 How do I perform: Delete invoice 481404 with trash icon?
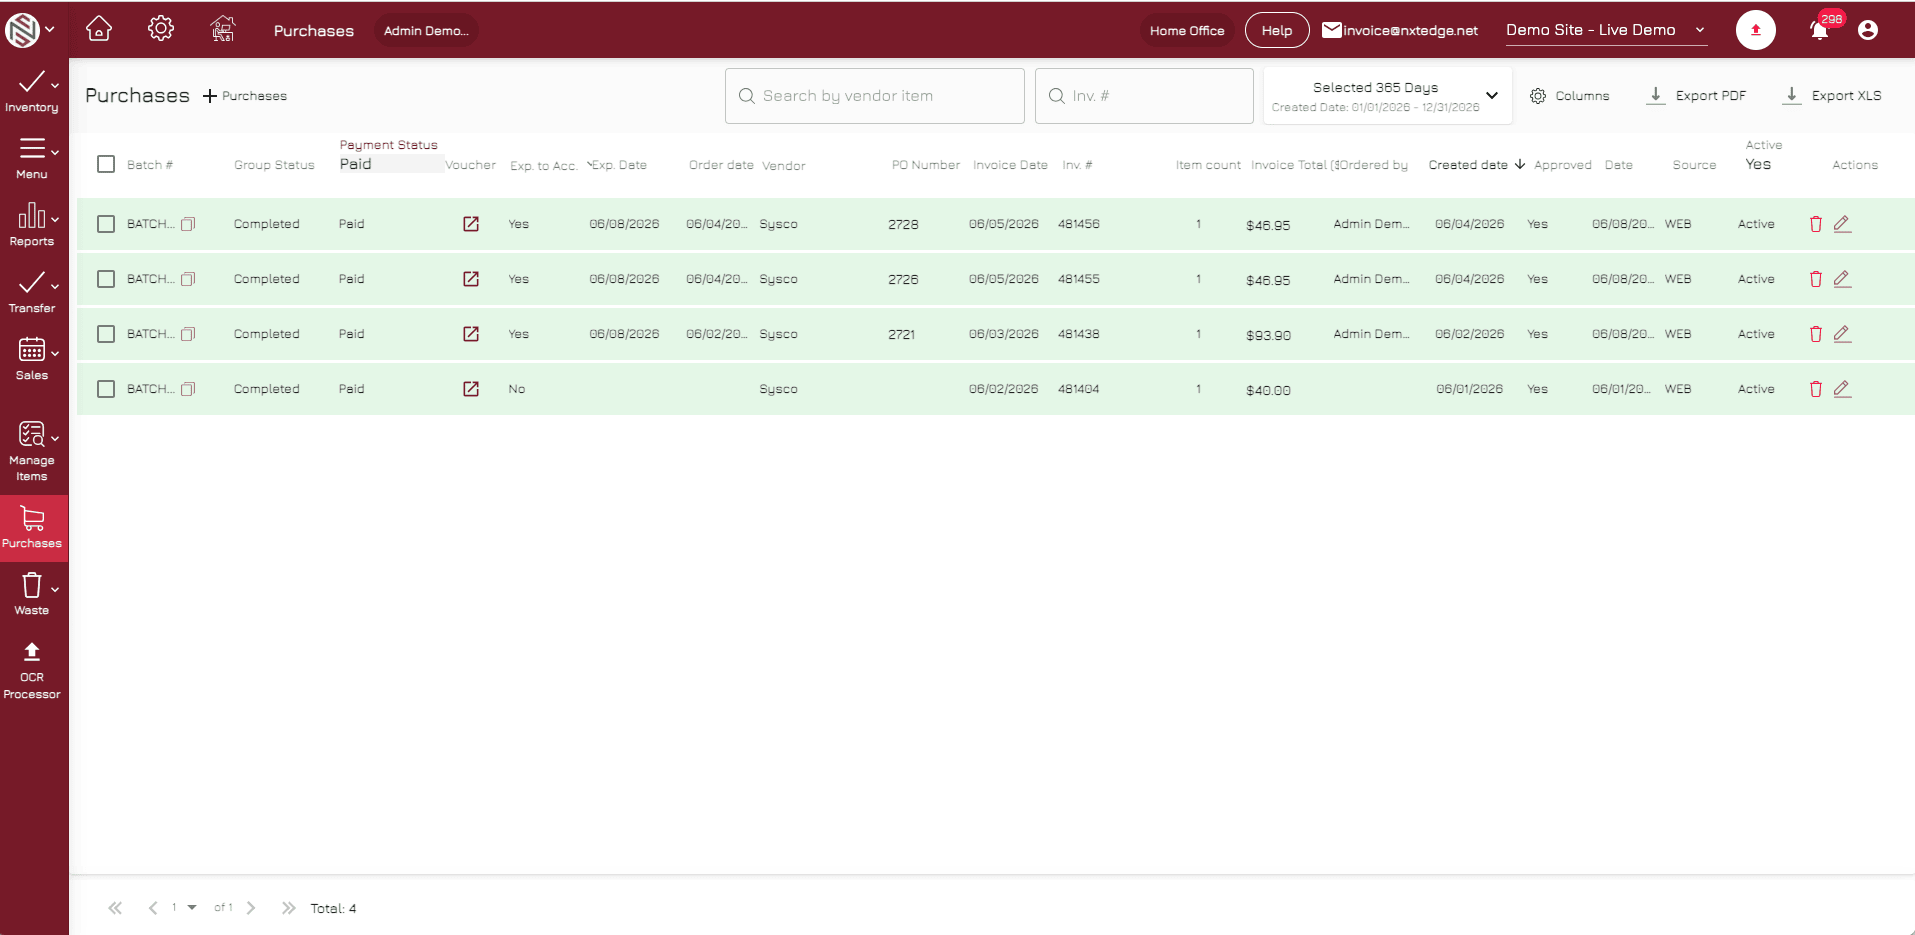1816,389
